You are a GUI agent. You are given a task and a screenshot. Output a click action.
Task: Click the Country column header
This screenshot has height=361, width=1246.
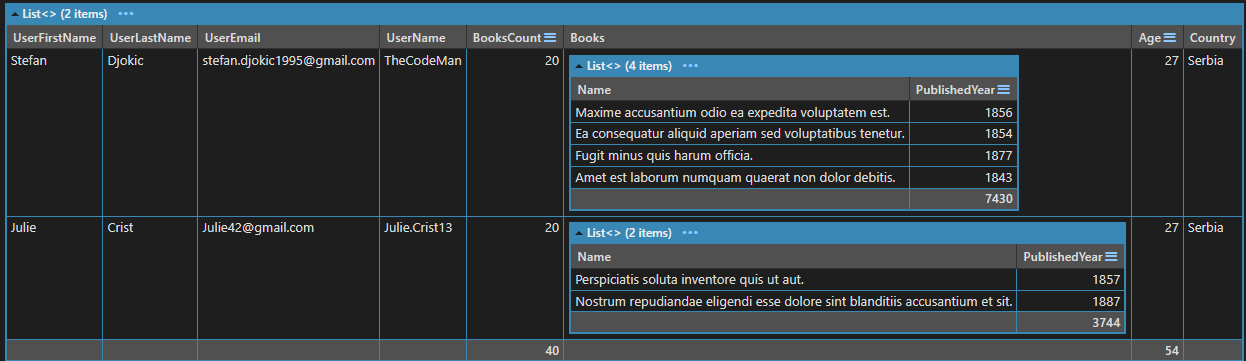(1212, 38)
